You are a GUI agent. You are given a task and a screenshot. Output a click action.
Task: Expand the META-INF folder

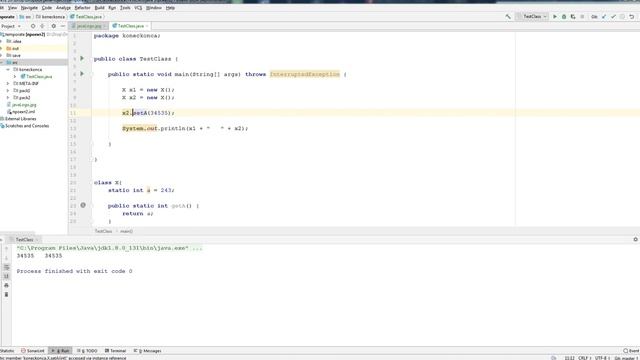pyautogui.click(x=8, y=84)
